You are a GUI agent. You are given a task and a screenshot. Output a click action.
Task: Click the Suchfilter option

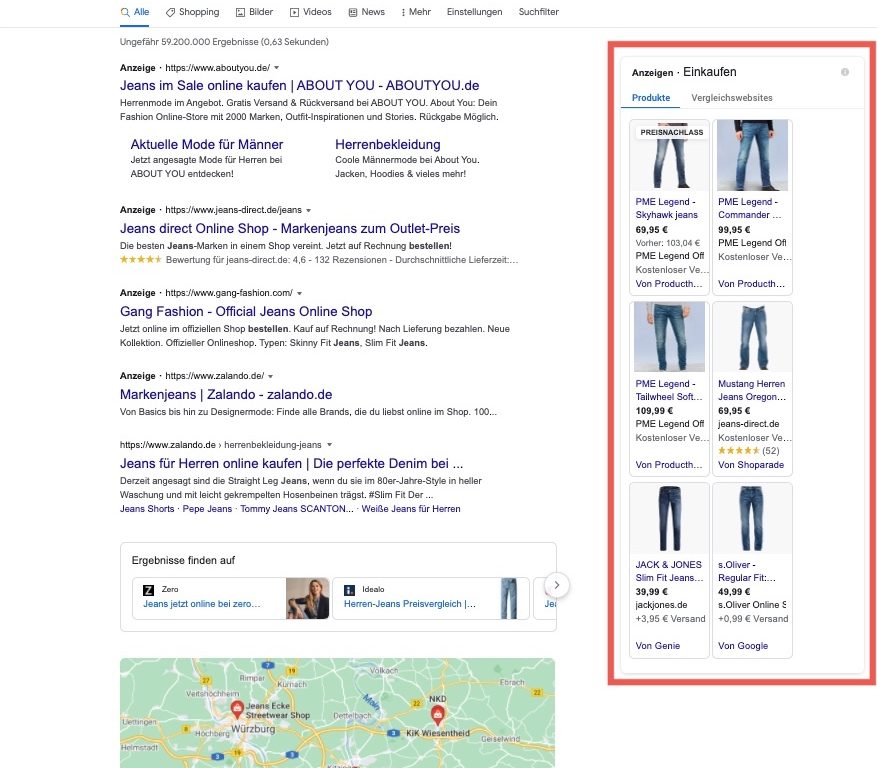click(x=539, y=12)
